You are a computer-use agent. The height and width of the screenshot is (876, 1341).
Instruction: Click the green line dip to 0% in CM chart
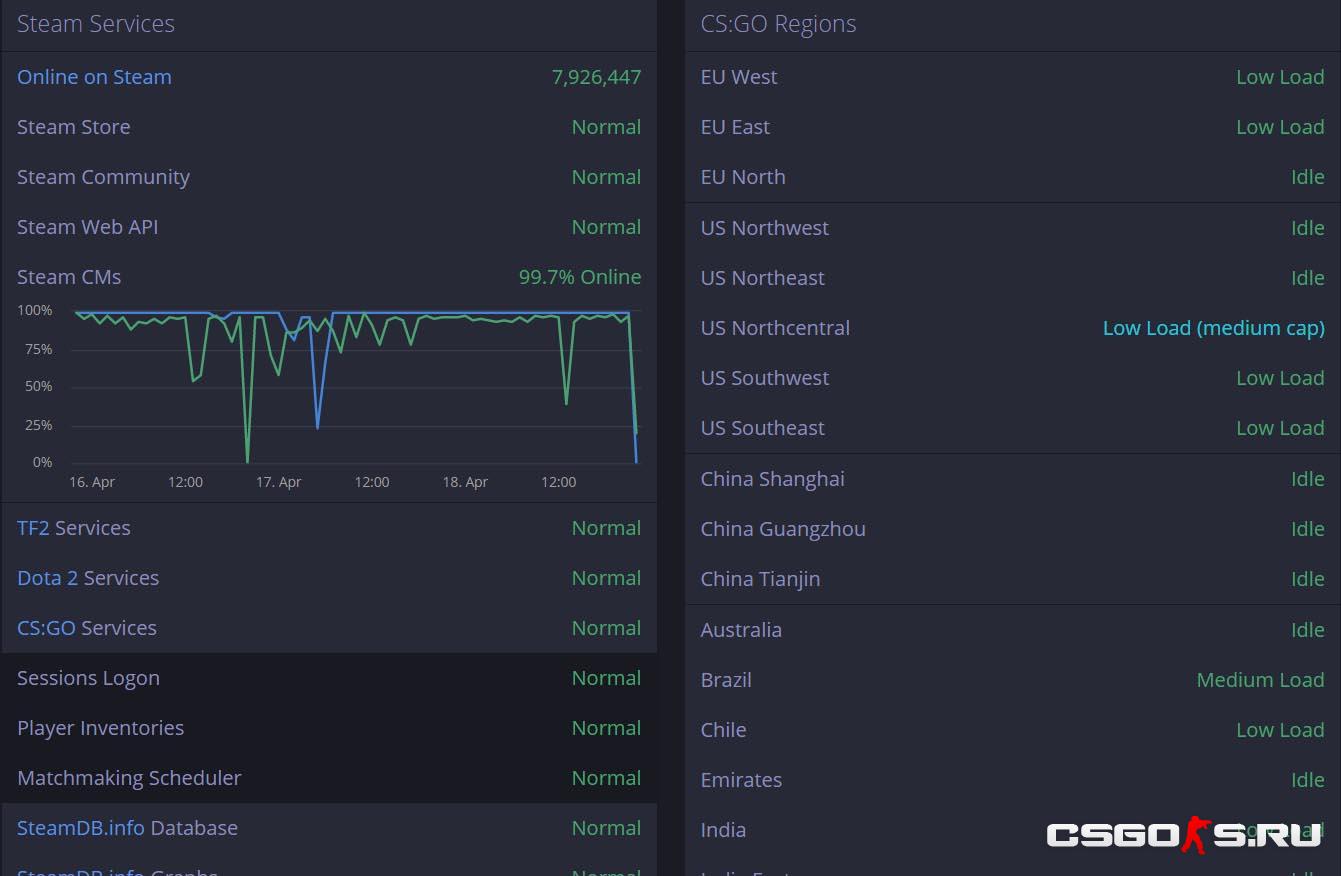click(x=247, y=460)
